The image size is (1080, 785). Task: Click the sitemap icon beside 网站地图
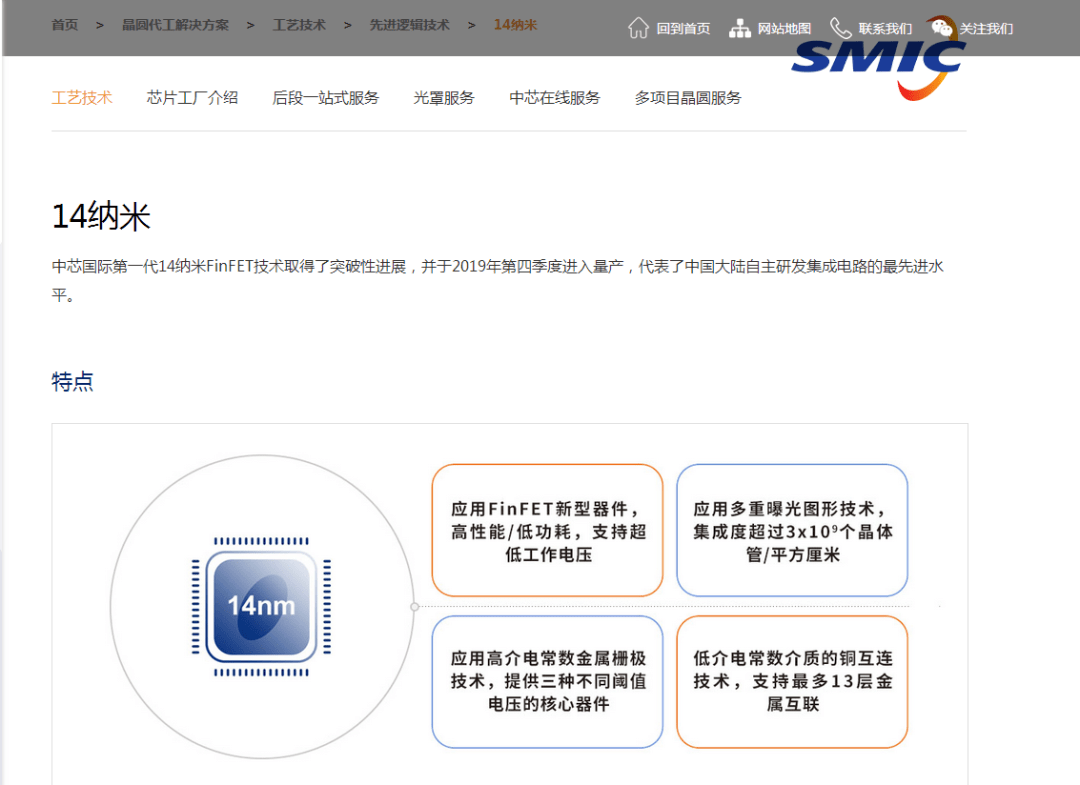point(738,29)
